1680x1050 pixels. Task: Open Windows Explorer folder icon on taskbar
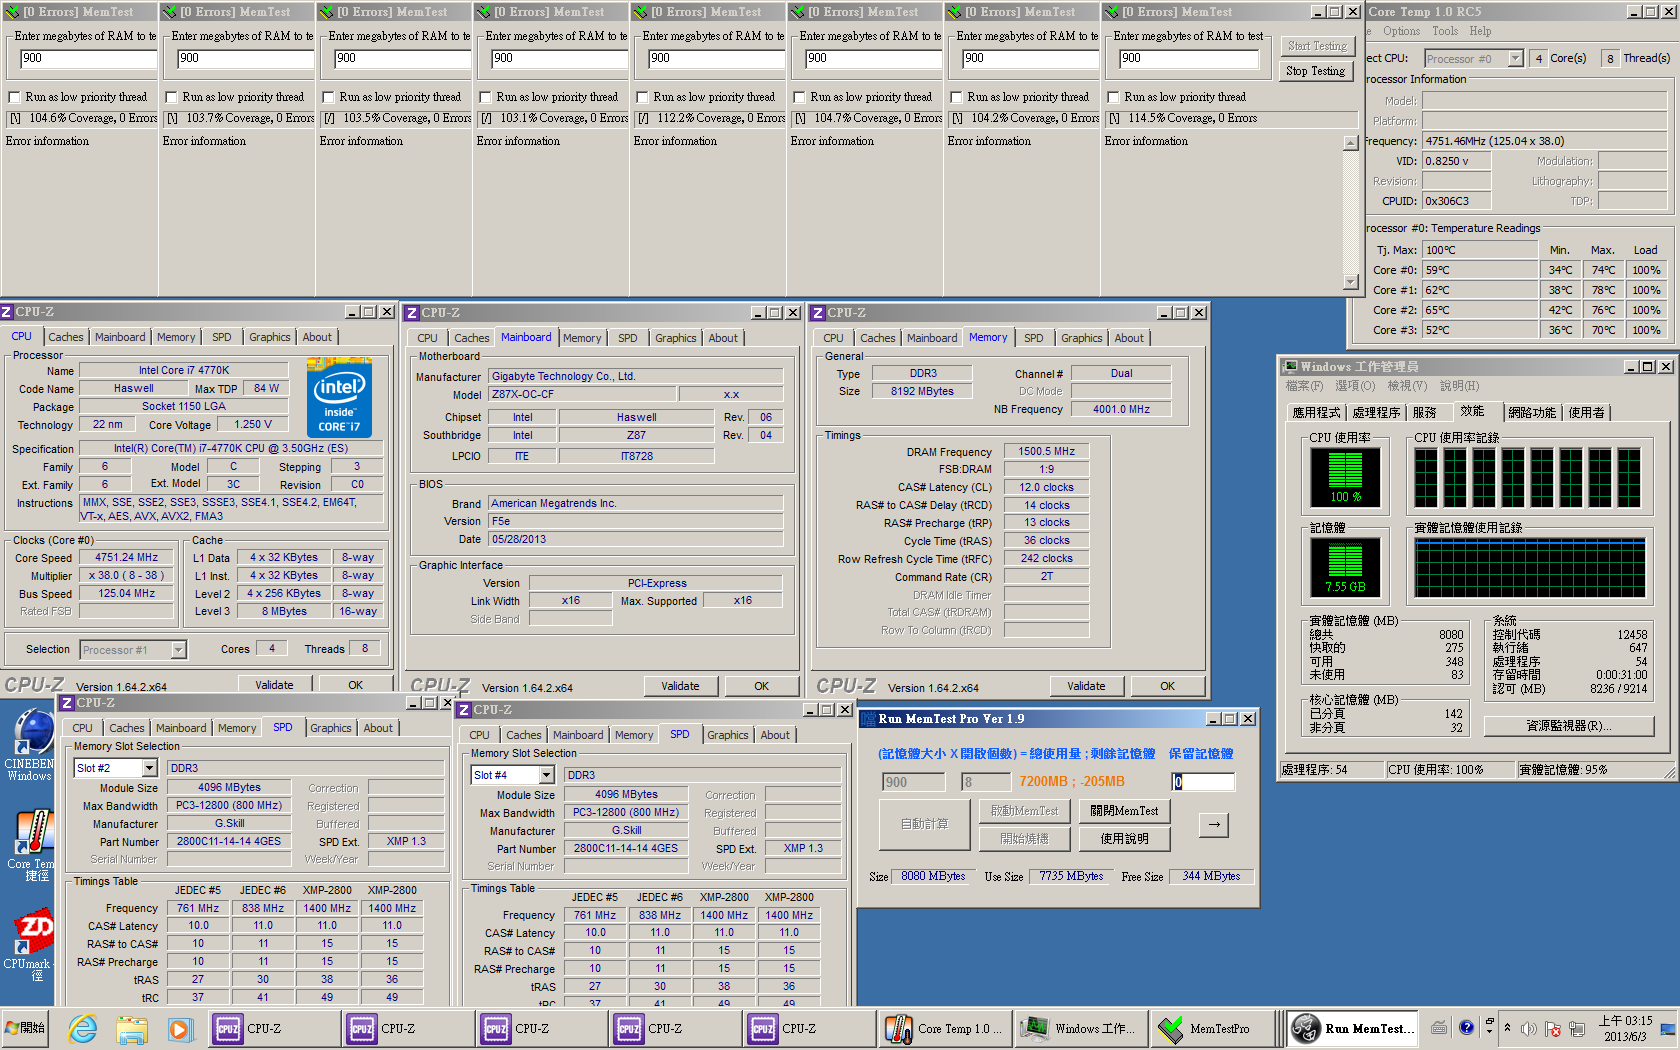(x=131, y=1028)
